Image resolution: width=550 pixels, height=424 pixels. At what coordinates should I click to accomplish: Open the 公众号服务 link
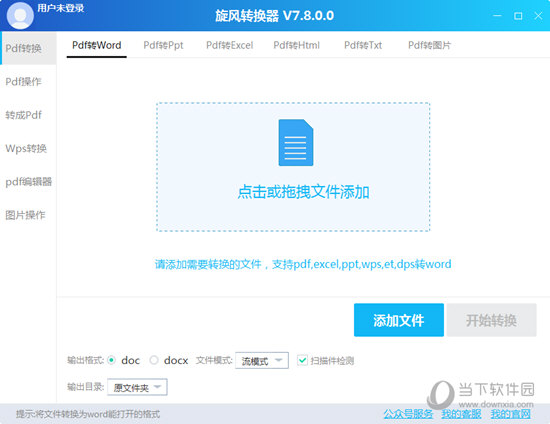(x=408, y=414)
